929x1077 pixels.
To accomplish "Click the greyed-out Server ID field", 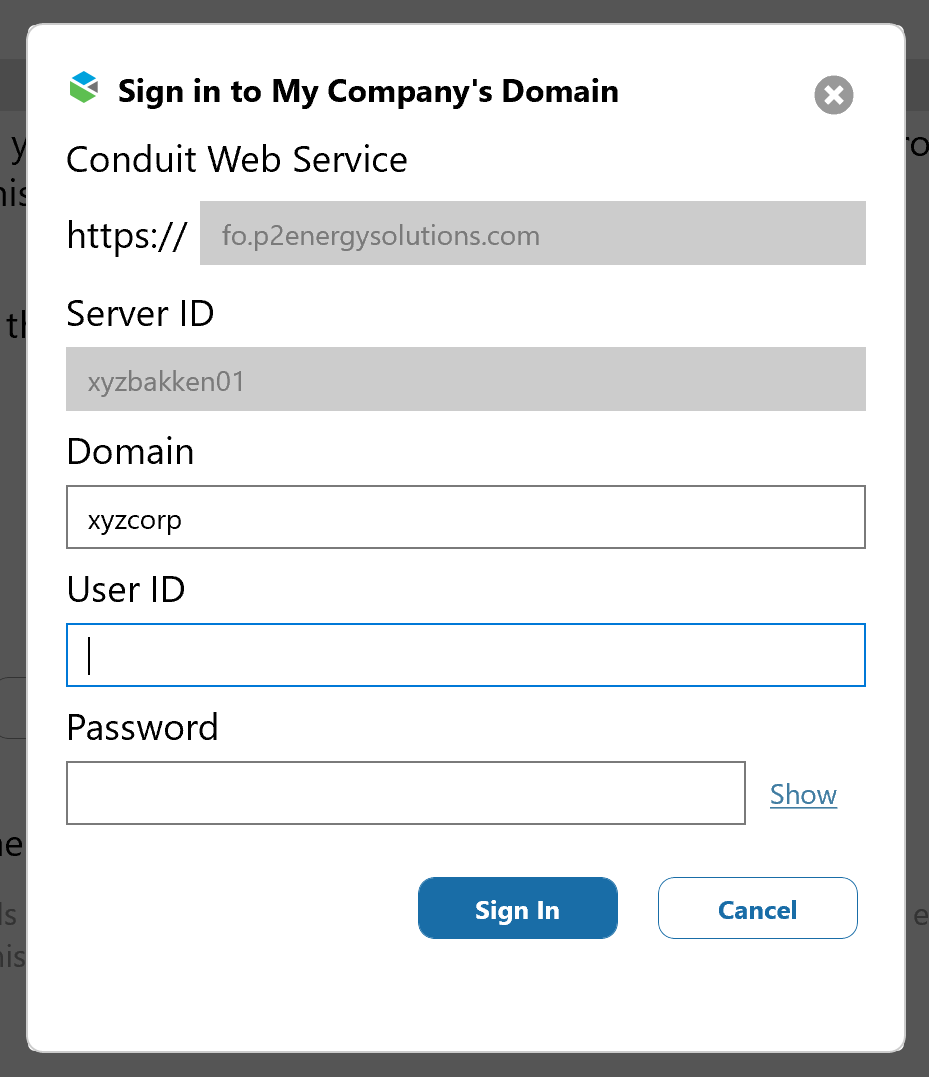I will [465, 380].
